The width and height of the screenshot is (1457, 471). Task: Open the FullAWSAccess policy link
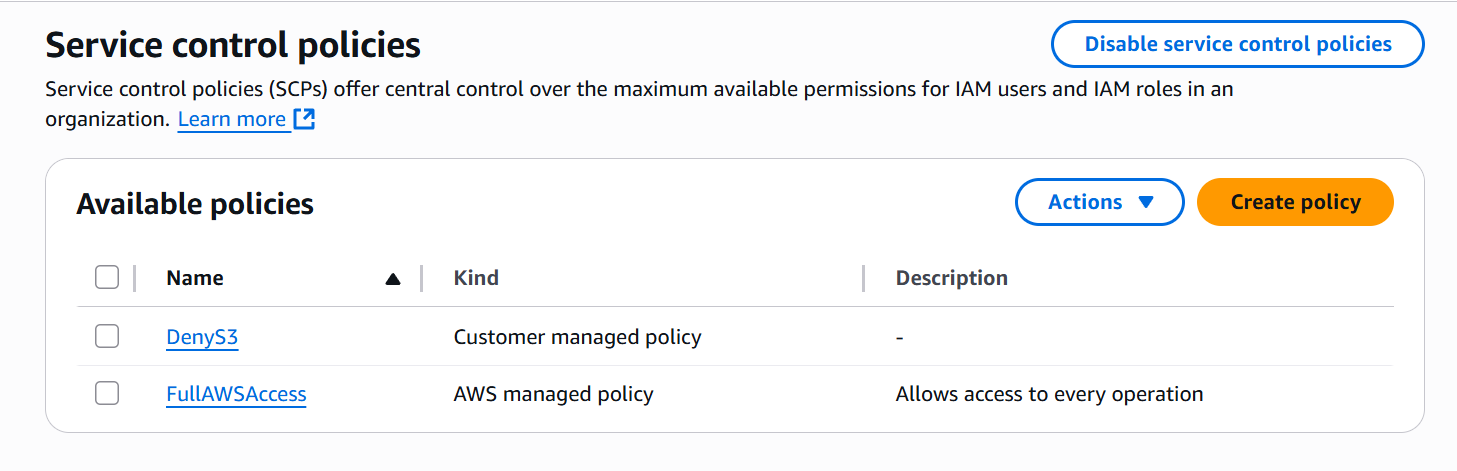click(236, 394)
